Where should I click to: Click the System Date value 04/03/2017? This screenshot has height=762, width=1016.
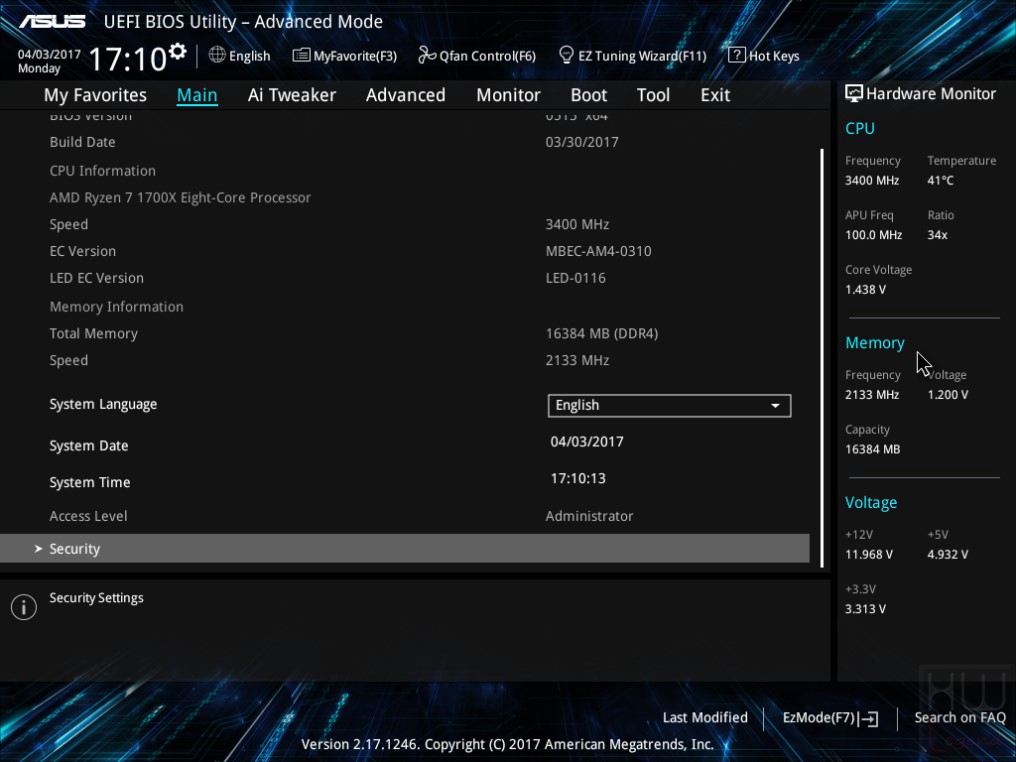587,442
